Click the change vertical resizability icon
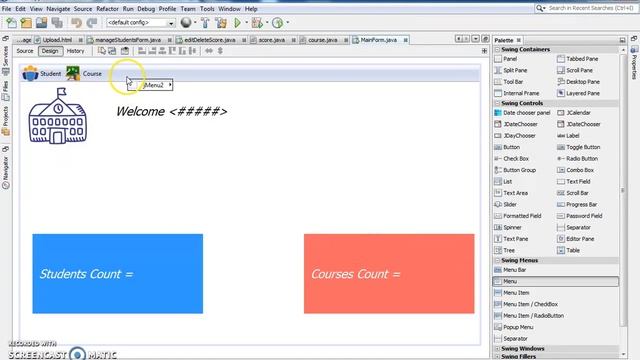640x360 pixels. [220, 51]
